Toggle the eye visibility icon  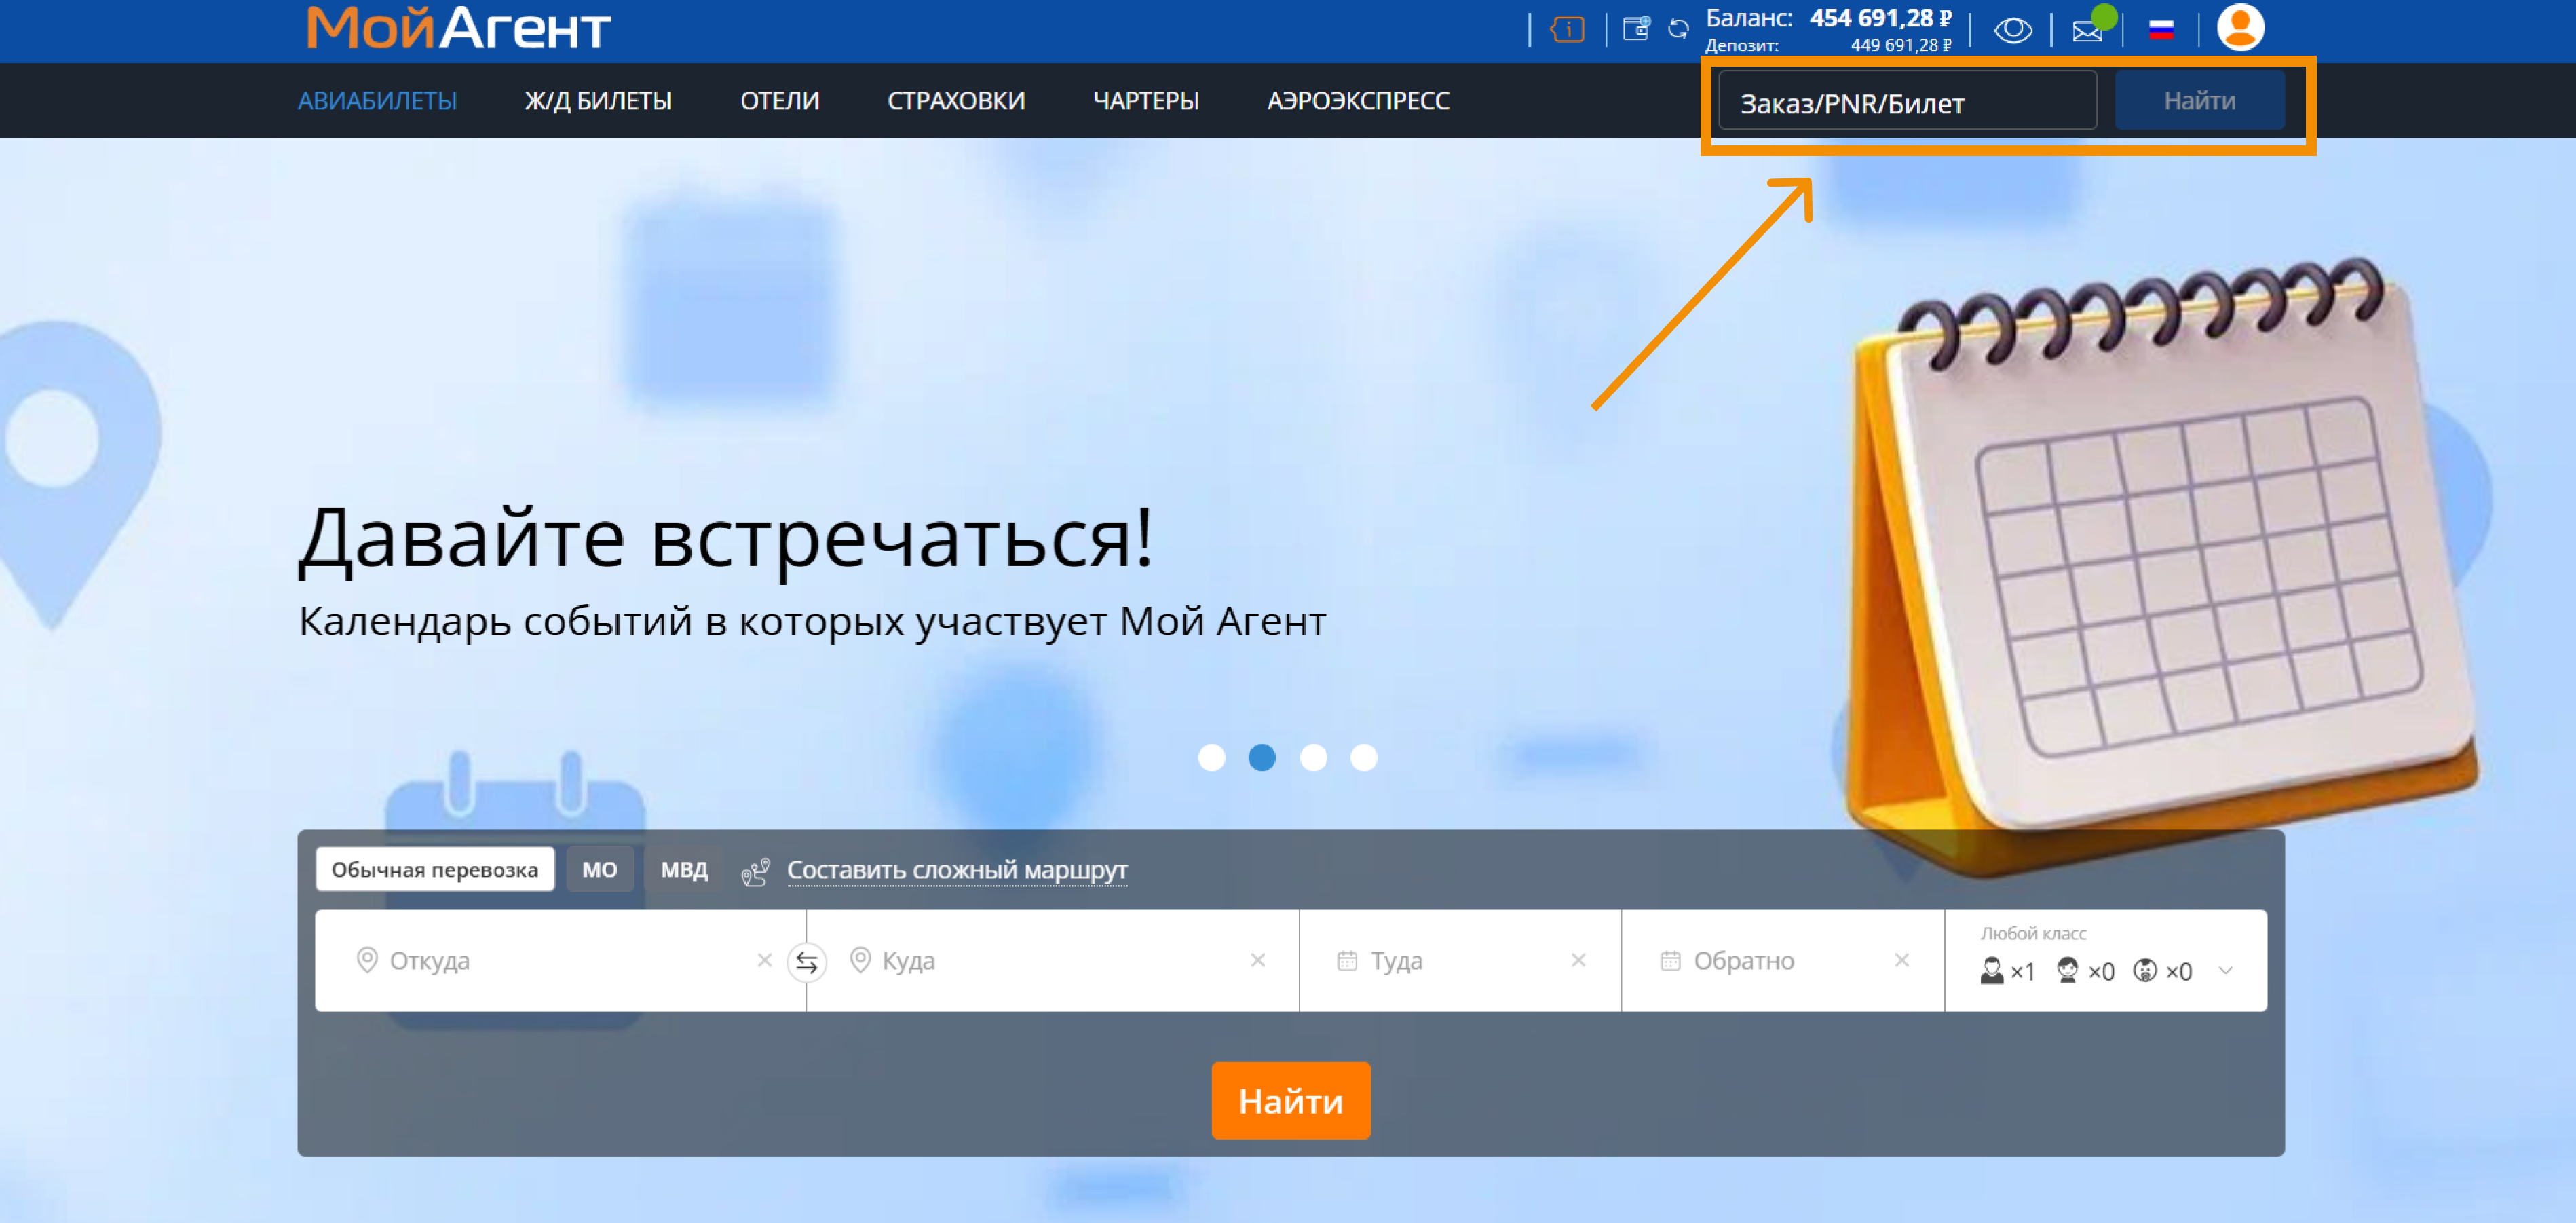[x=2013, y=31]
